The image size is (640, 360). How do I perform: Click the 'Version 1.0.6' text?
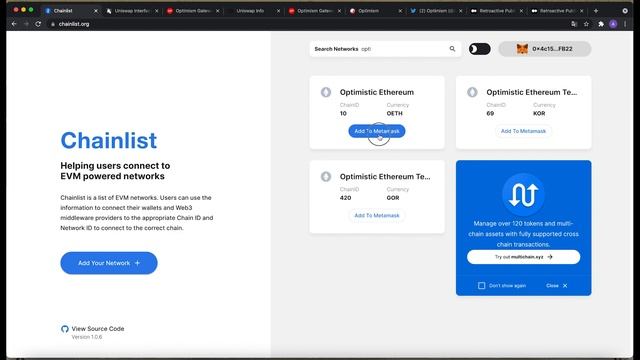(87, 337)
